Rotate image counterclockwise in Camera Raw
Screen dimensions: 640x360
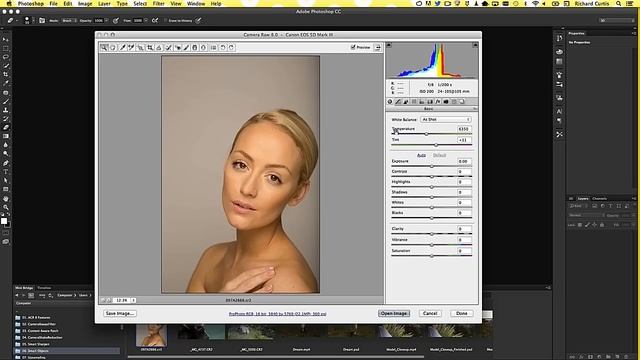pyautogui.click(x=222, y=48)
